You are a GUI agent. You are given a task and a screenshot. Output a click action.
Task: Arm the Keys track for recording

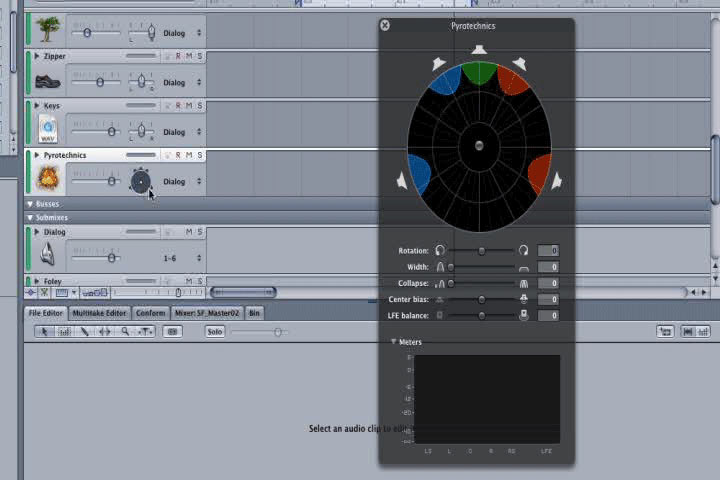pos(178,106)
